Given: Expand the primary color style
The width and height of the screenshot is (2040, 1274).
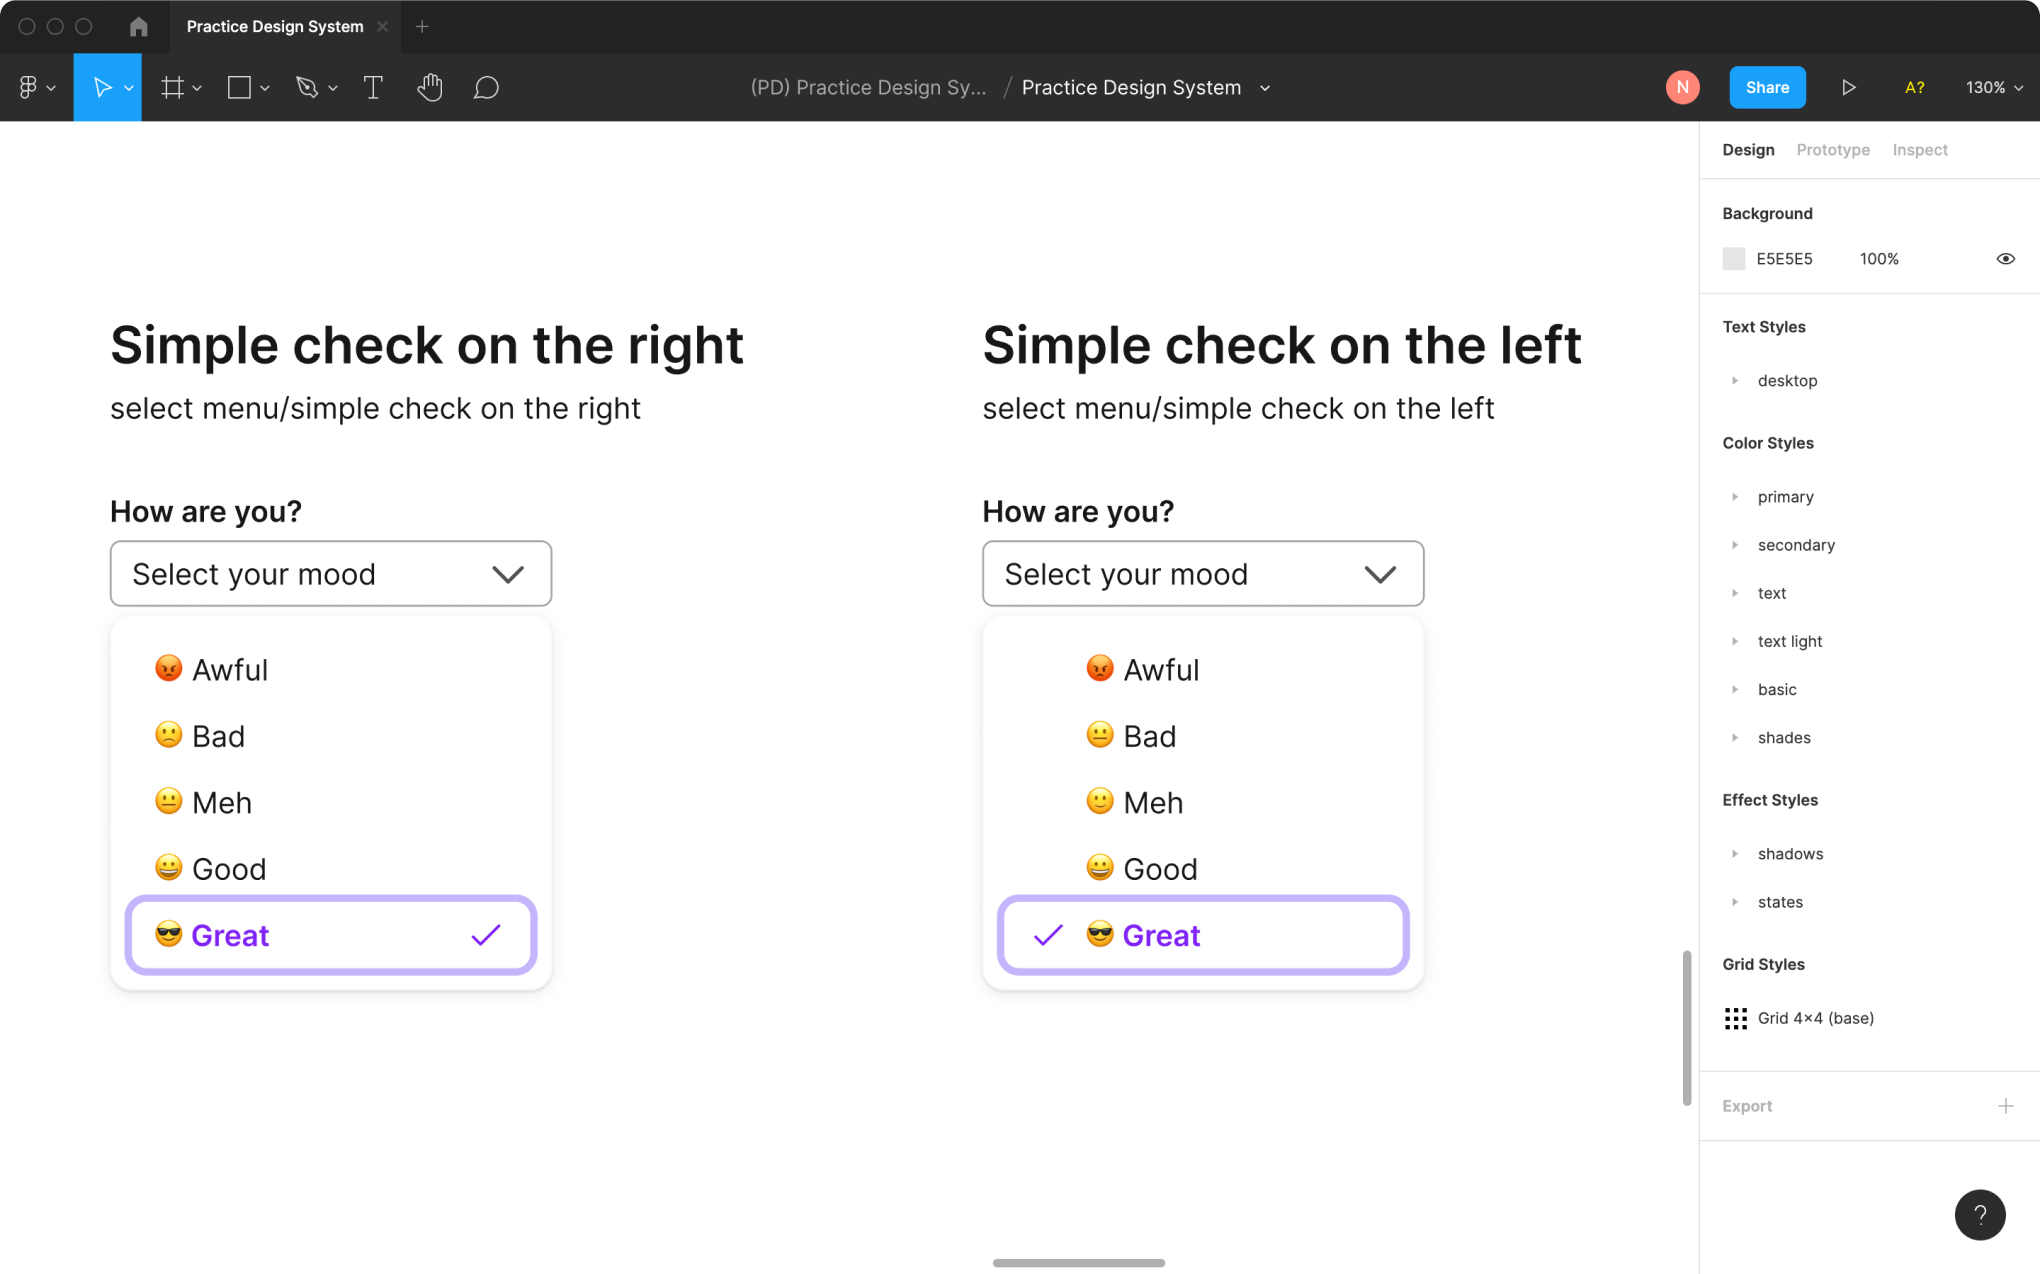Looking at the screenshot, I should (1736, 496).
